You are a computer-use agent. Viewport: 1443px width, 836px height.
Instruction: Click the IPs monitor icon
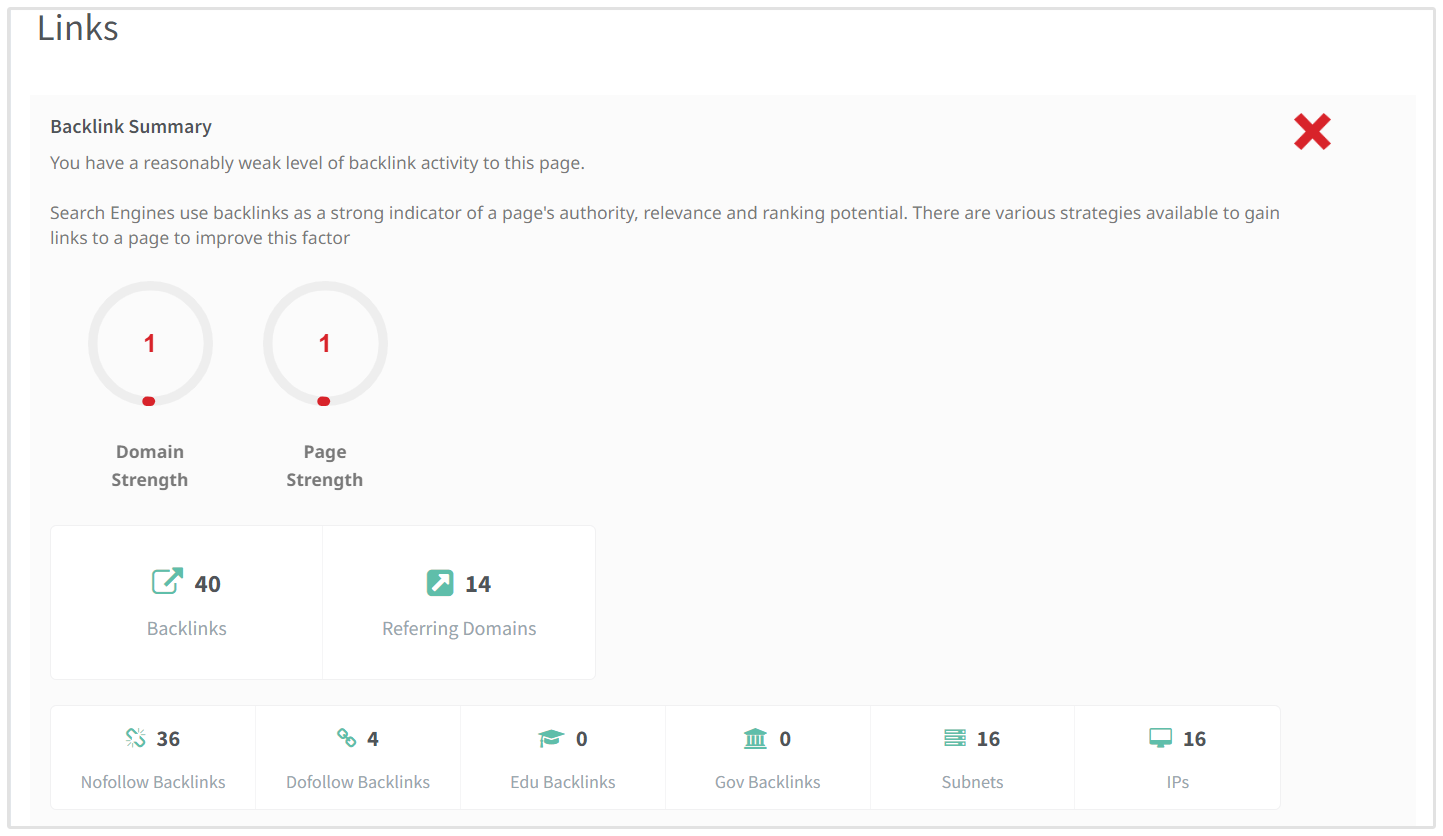[x=1160, y=738]
